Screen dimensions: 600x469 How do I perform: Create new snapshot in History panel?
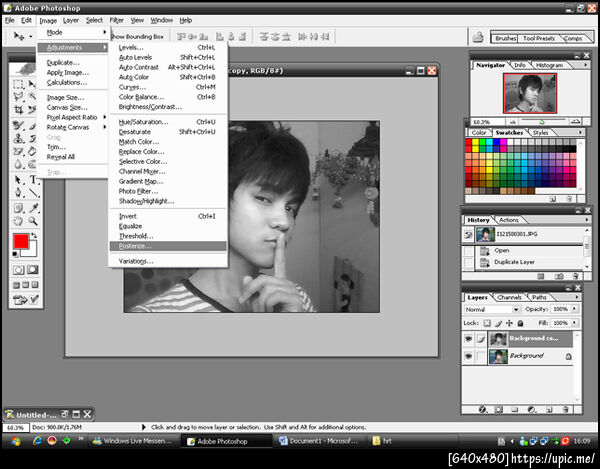(x=559, y=276)
